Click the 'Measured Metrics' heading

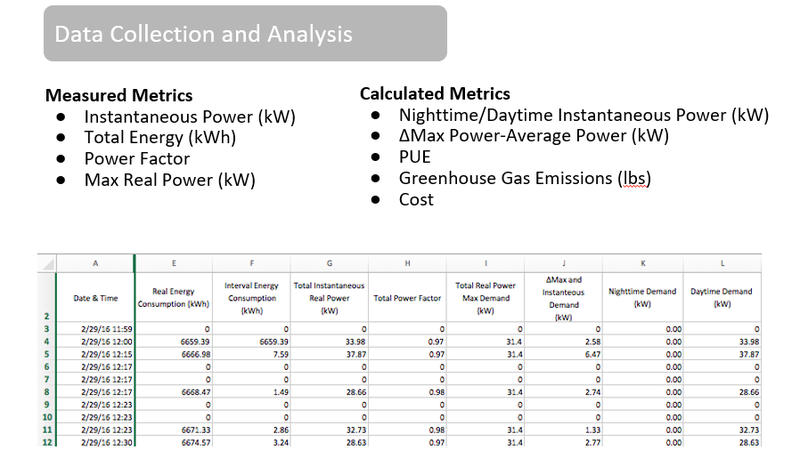pos(119,96)
